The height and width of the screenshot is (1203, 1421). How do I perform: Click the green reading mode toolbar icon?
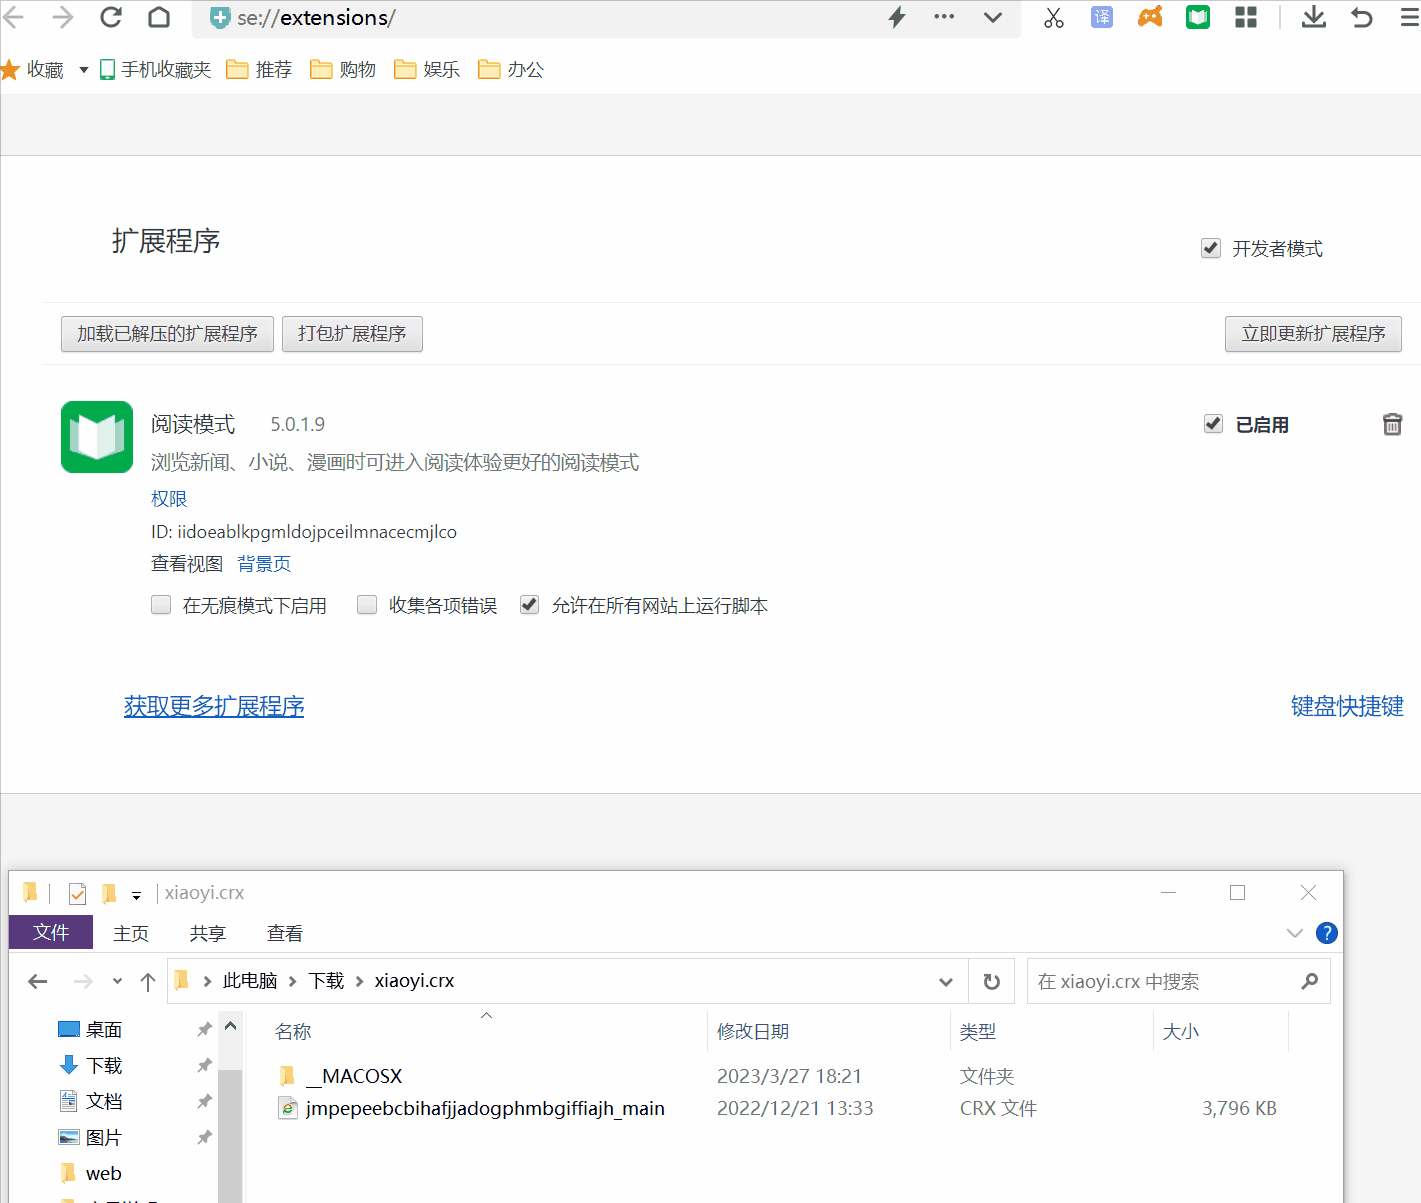point(1198,18)
